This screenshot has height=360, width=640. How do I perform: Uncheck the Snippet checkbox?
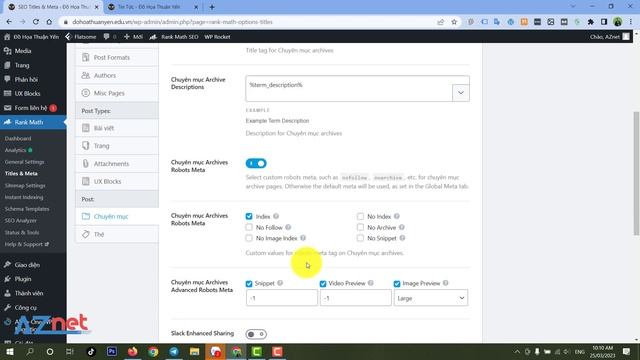tap(249, 283)
